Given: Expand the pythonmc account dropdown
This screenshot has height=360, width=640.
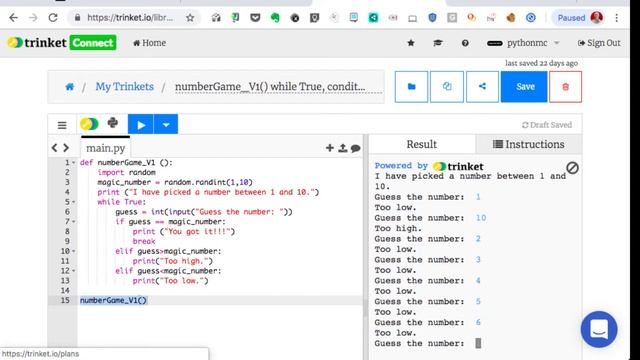Looking at the screenshot, I should click(523, 43).
